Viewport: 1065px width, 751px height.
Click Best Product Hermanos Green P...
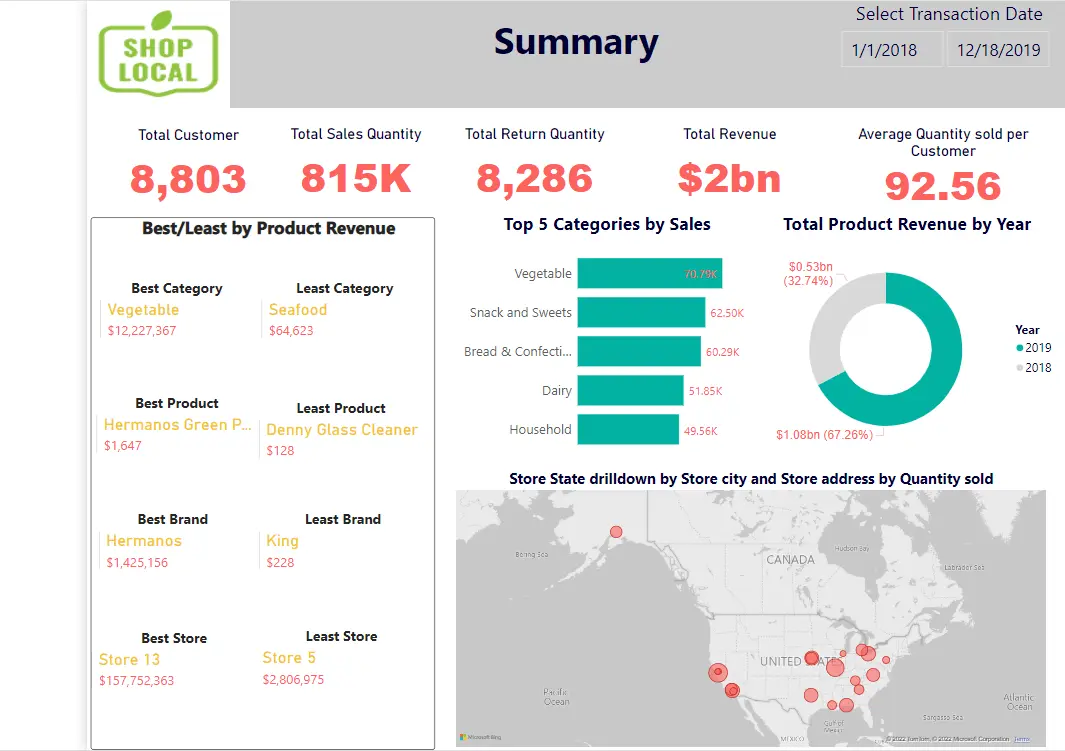177,425
